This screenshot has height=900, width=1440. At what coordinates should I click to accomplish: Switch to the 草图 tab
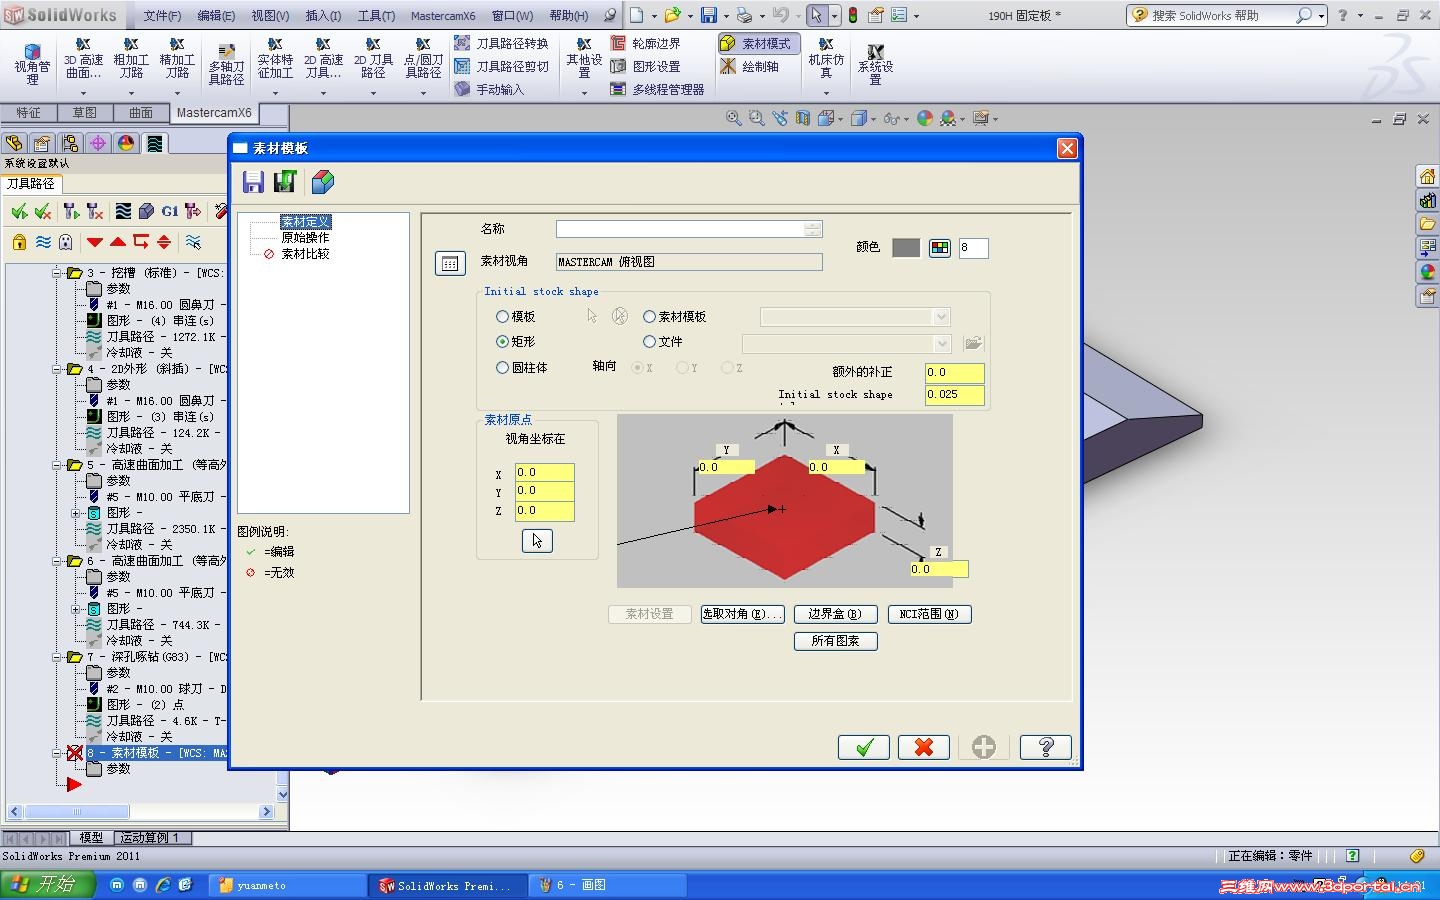pos(85,113)
